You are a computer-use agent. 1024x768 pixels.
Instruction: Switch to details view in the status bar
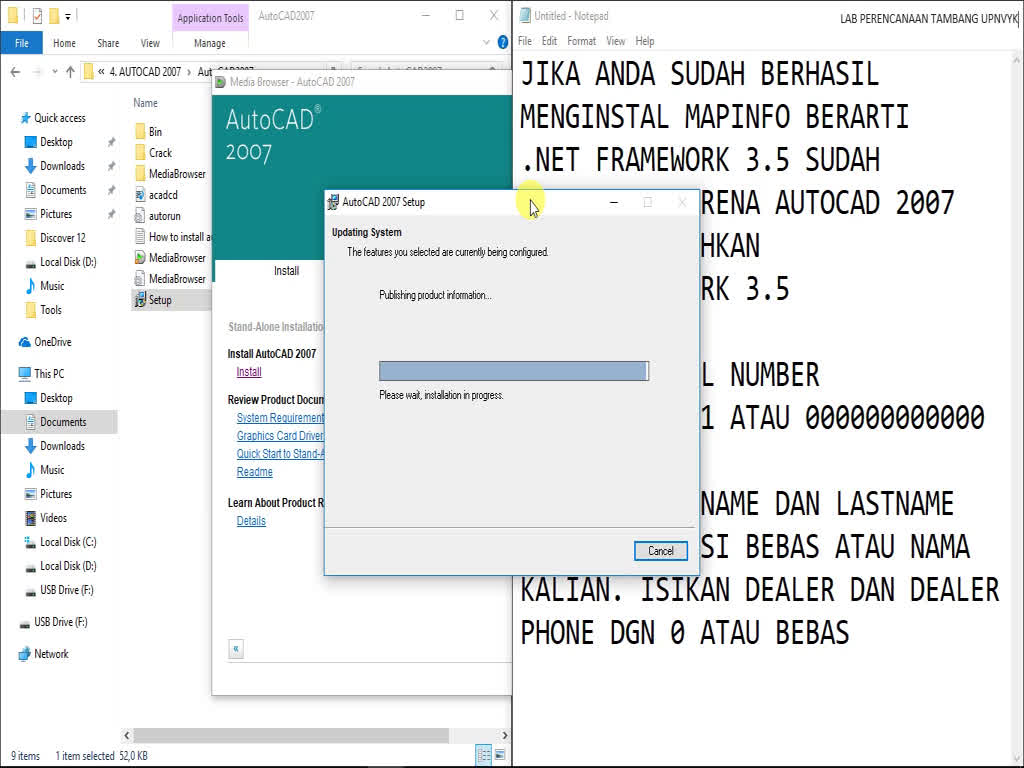pyautogui.click(x=484, y=755)
